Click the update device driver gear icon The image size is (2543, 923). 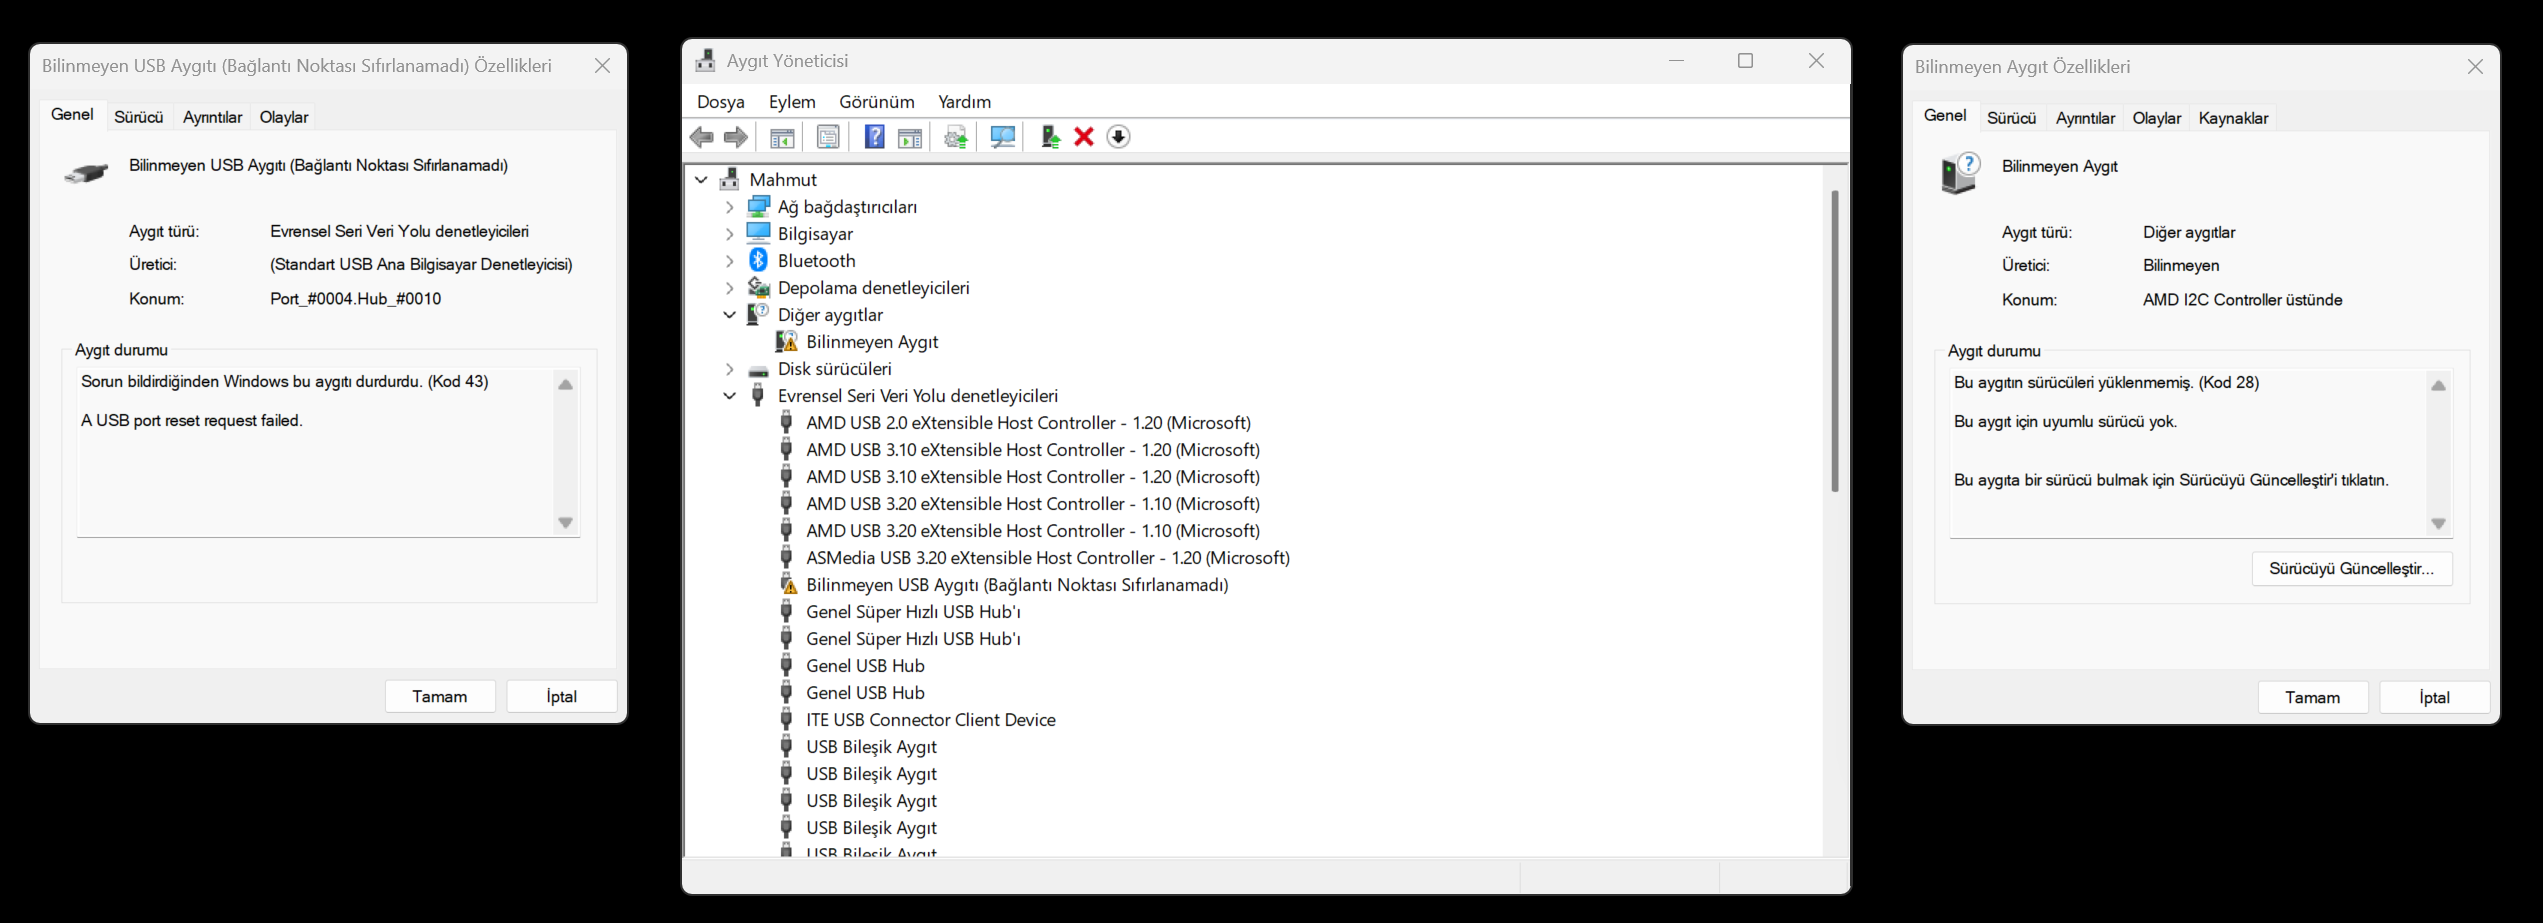(956, 137)
